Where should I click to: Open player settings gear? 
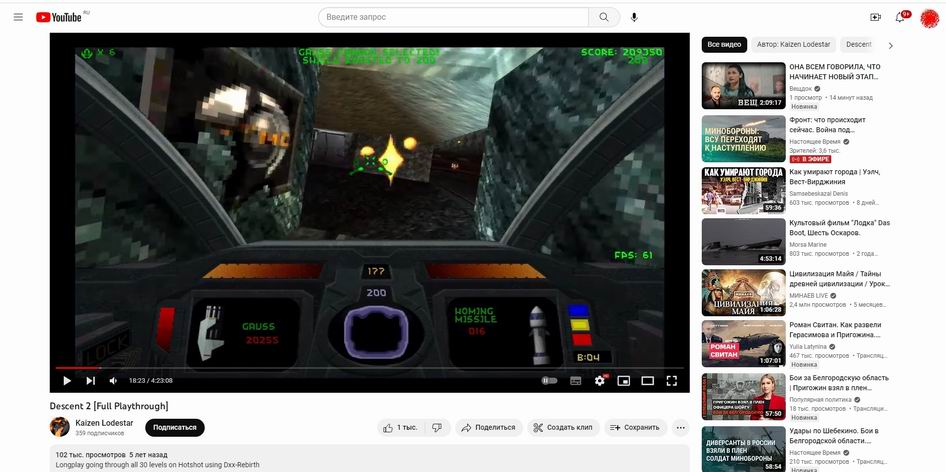click(x=600, y=381)
